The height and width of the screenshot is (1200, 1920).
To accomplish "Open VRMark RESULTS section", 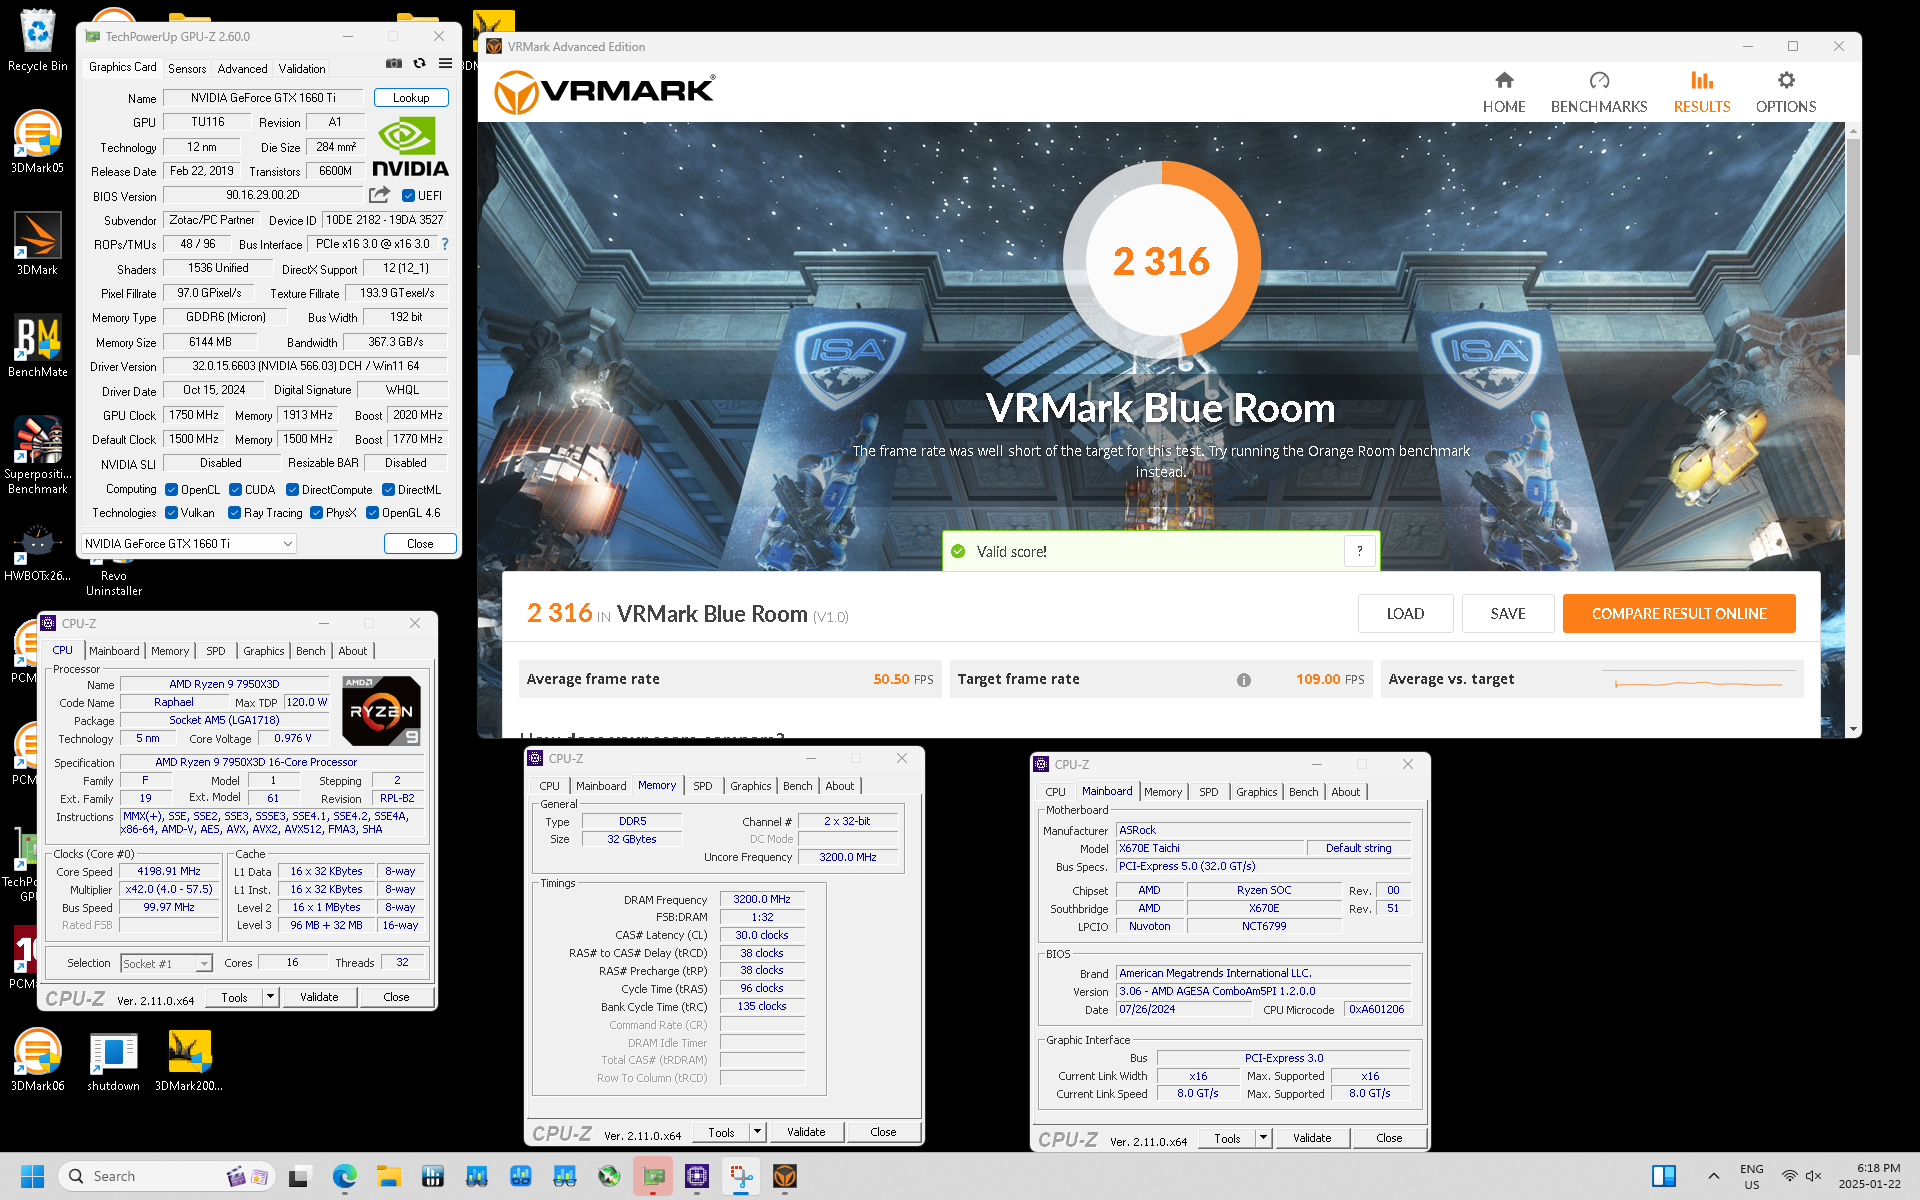I will click(x=1701, y=93).
